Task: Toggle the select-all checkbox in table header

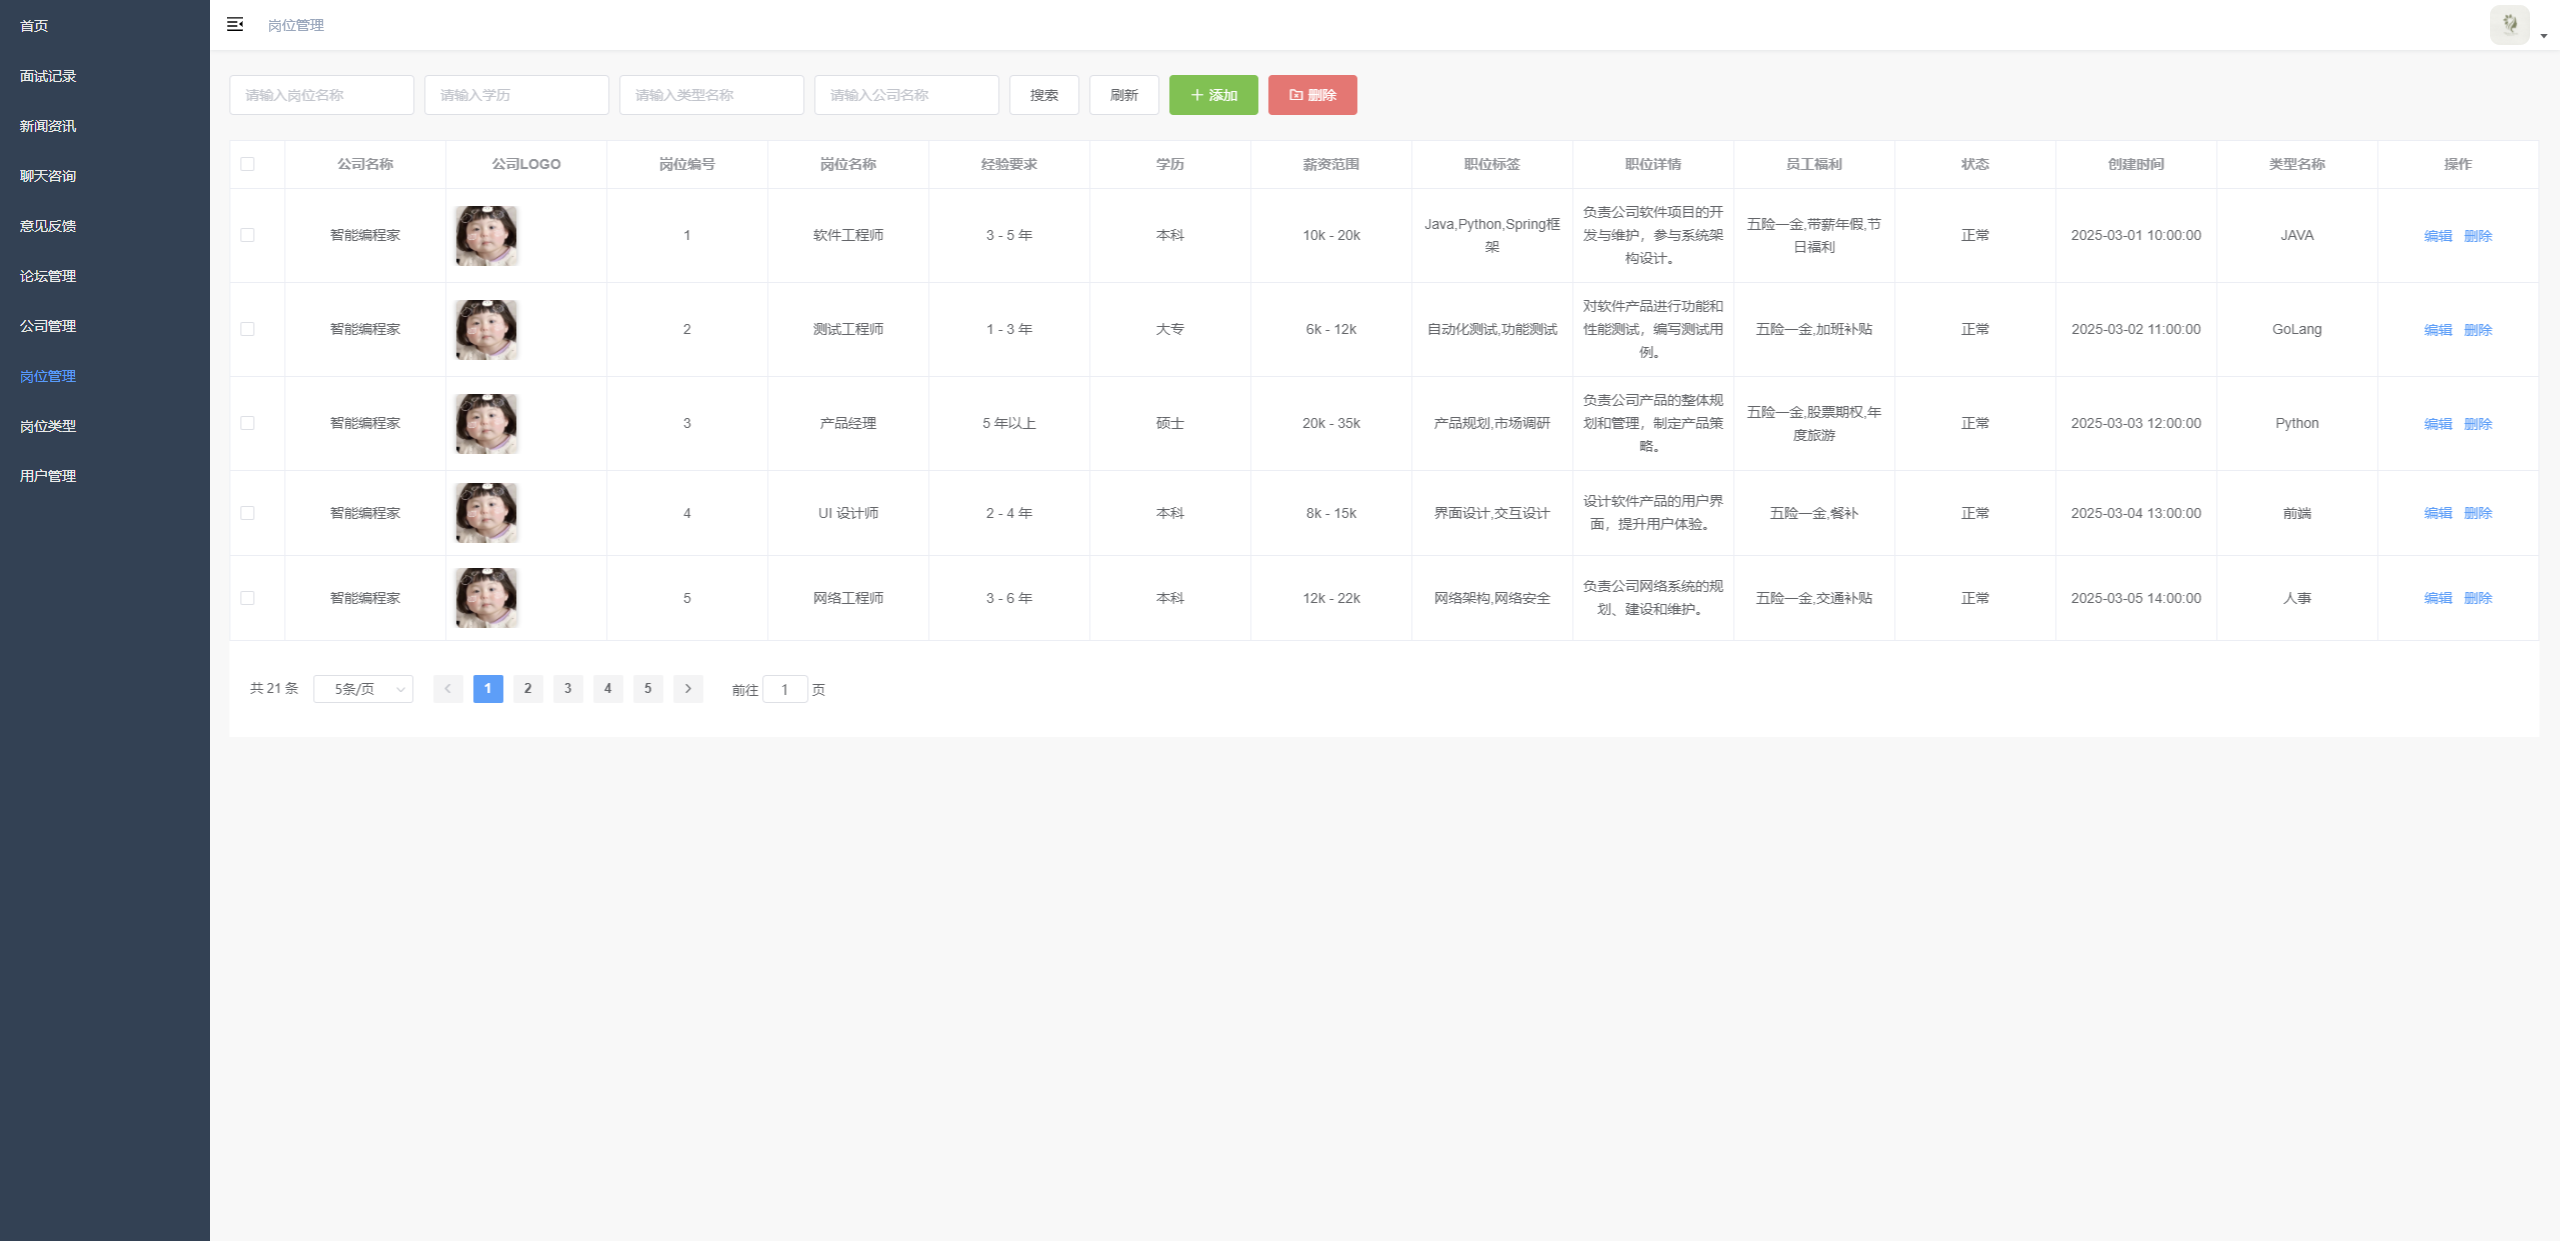Action: [248, 164]
